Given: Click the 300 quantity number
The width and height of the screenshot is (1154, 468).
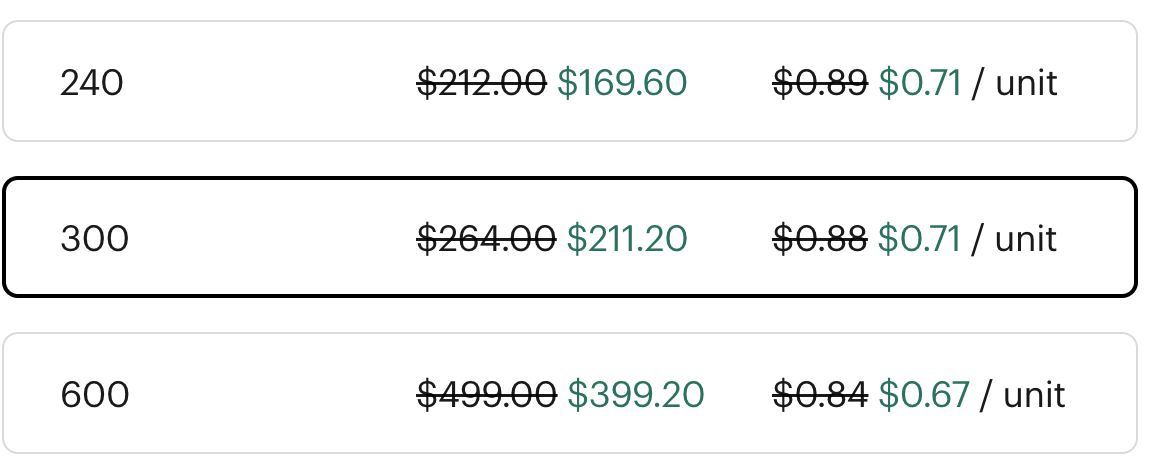Looking at the screenshot, I should (x=95, y=239).
